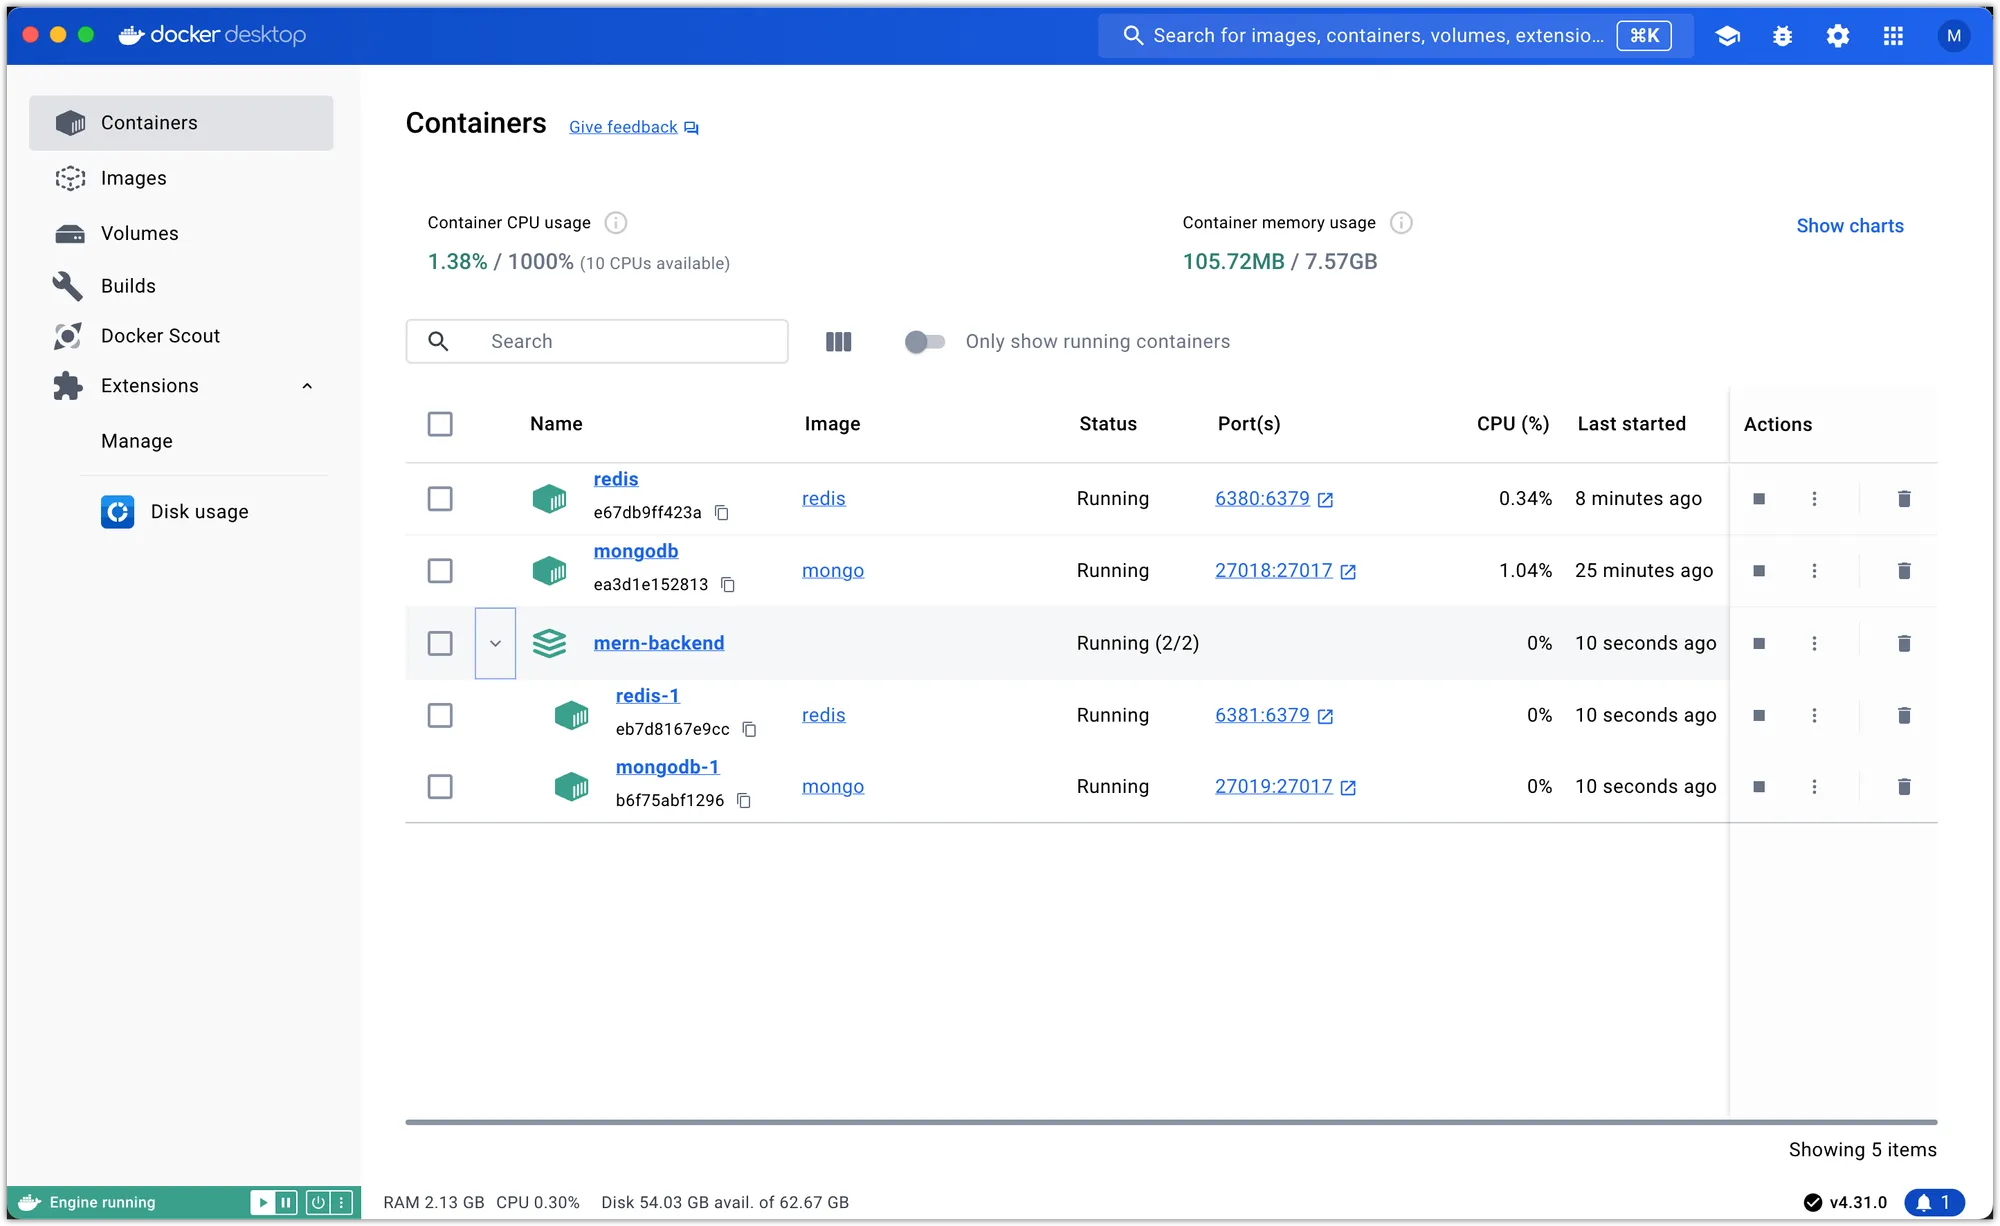This screenshot has width=2000, height=1226.
Task: Open the manage columns icon
Action: pos(838,342)
